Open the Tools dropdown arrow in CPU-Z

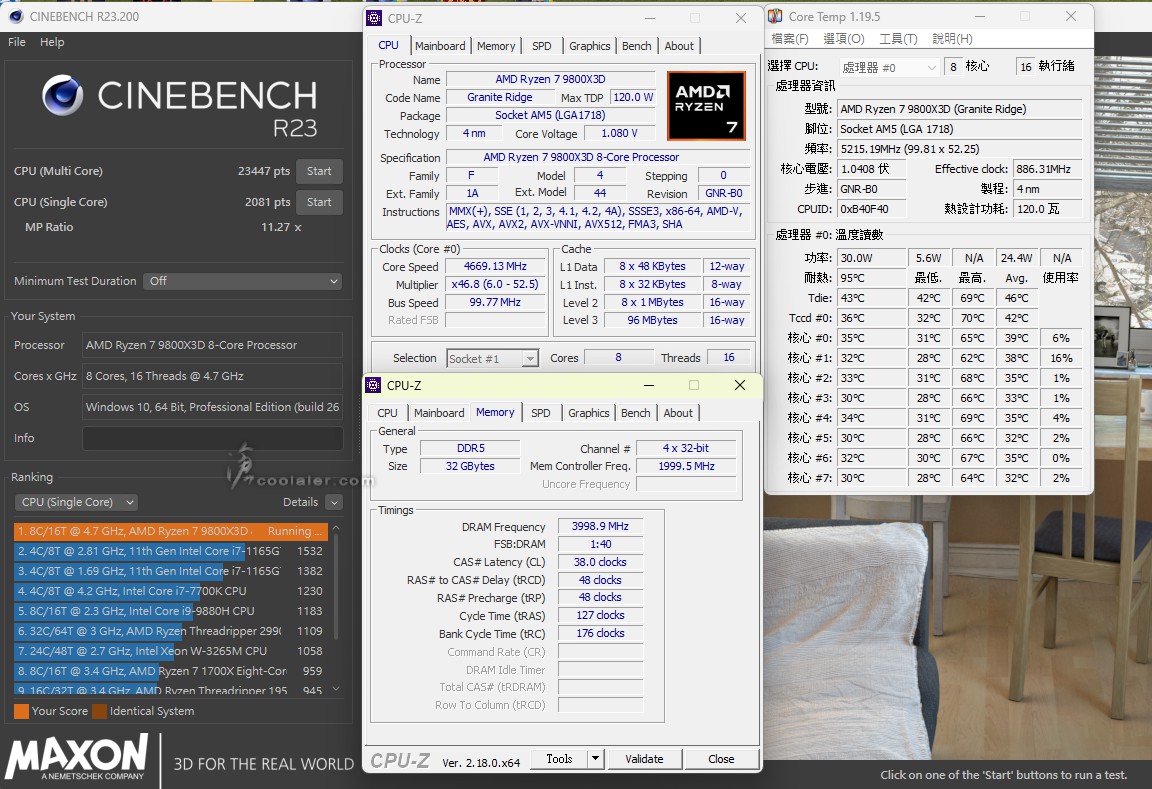coord(595,759)
